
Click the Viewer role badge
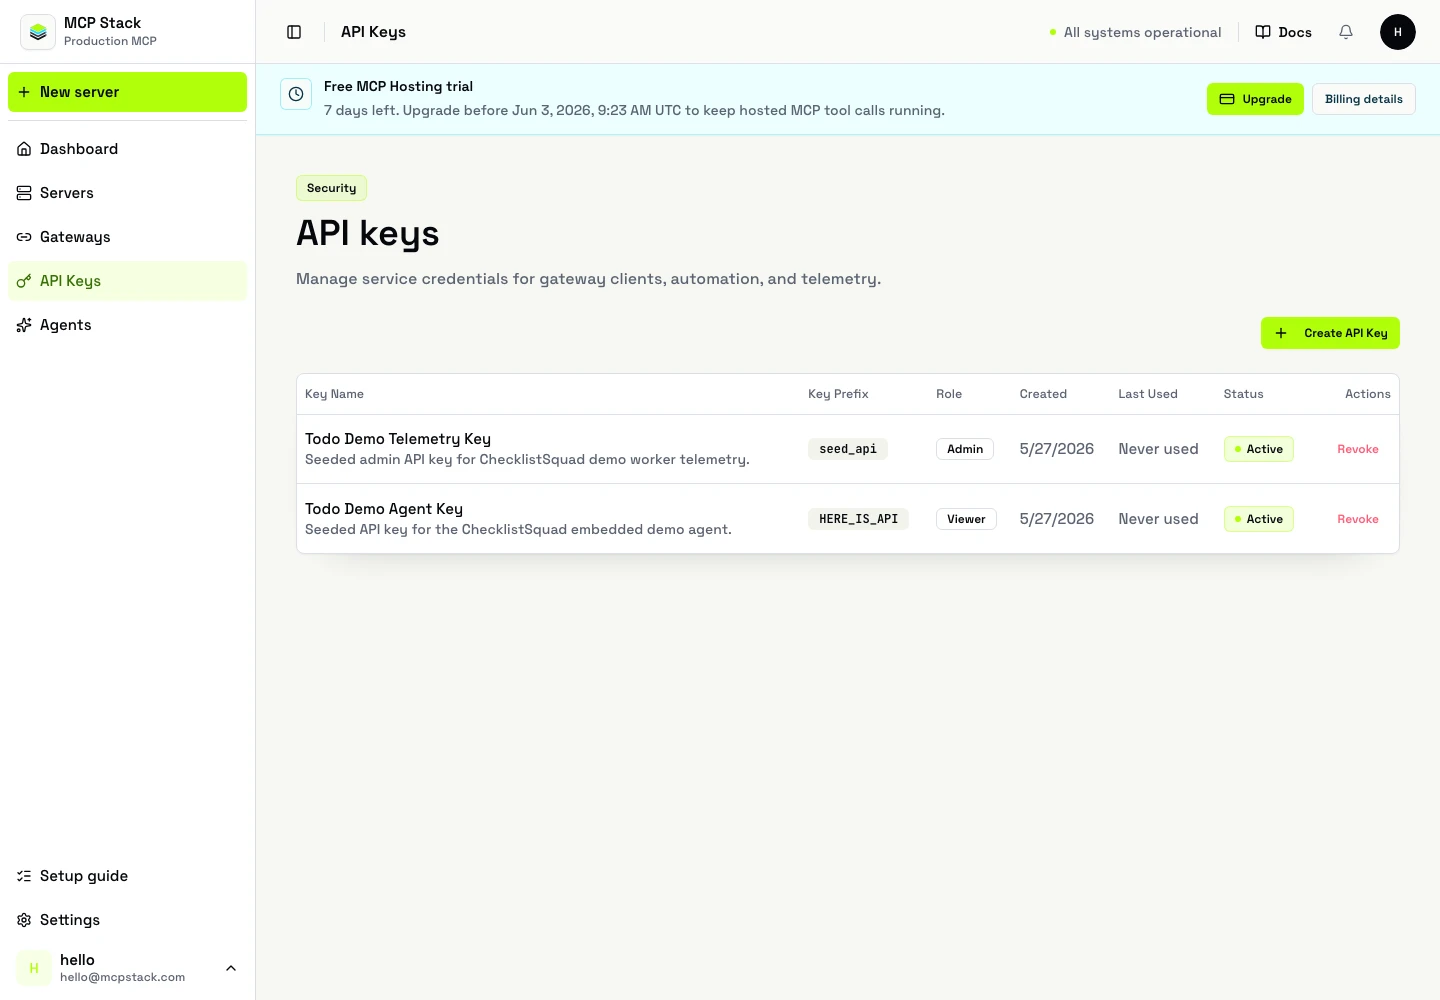(966, 519)
